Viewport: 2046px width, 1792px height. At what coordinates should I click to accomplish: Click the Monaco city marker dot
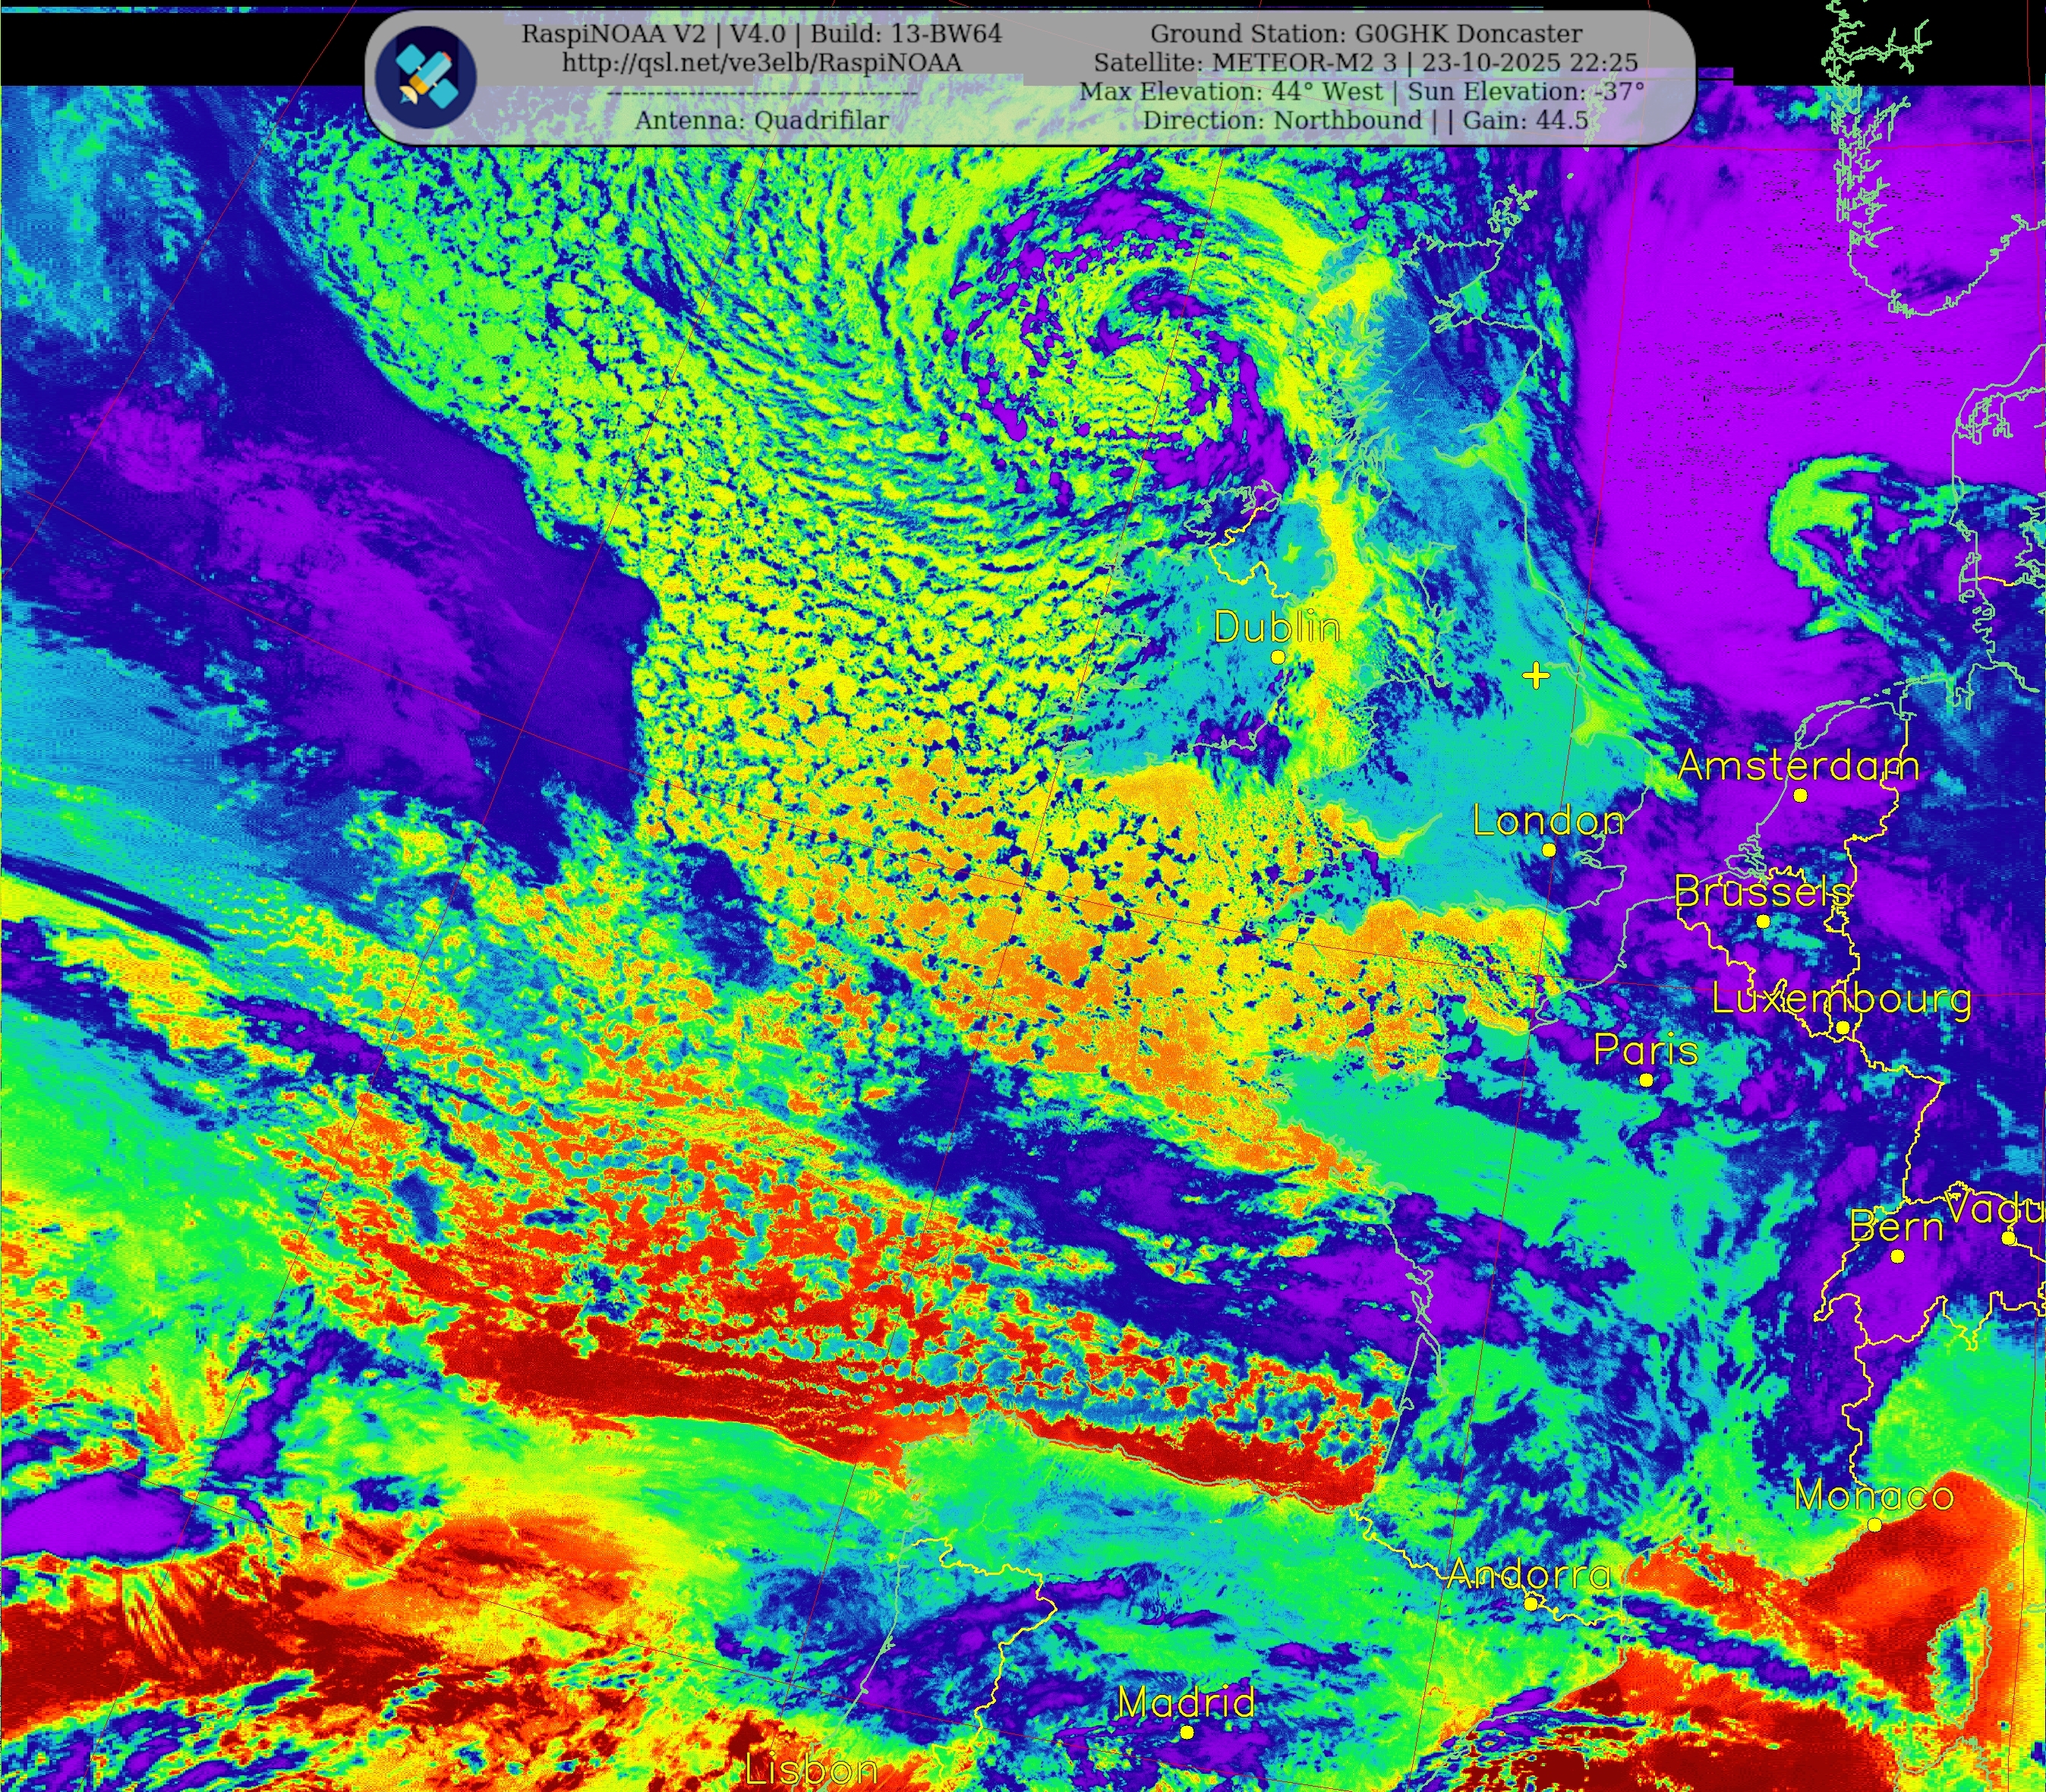coord(1874,1525)
